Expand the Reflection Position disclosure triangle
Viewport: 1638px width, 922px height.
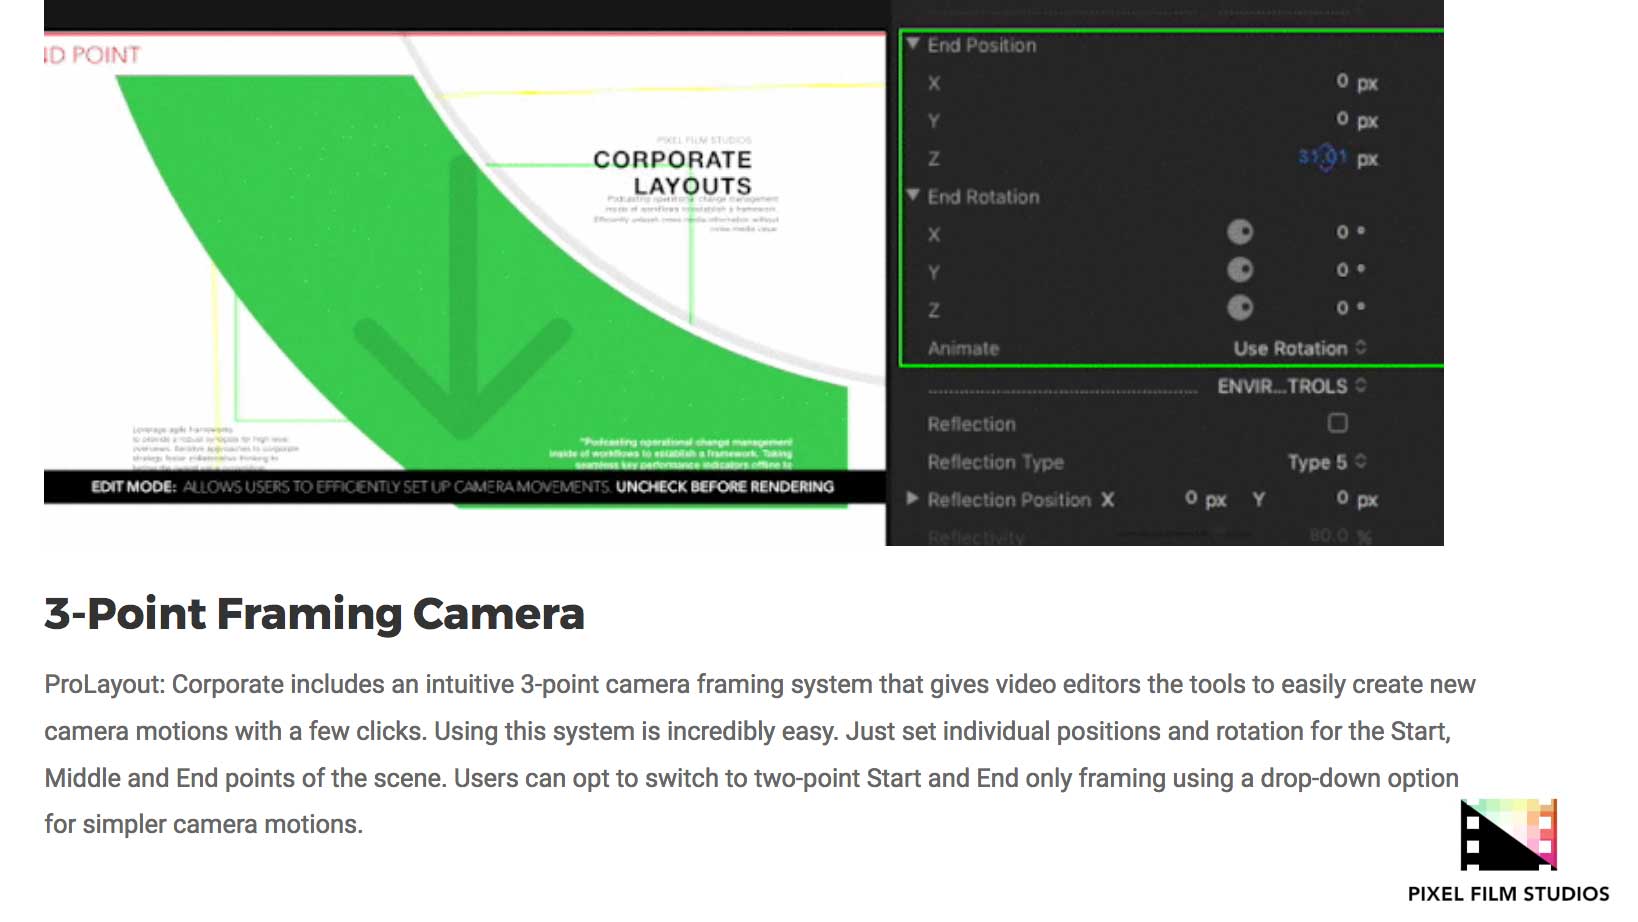pyautogui.click(x=912, y=498)
